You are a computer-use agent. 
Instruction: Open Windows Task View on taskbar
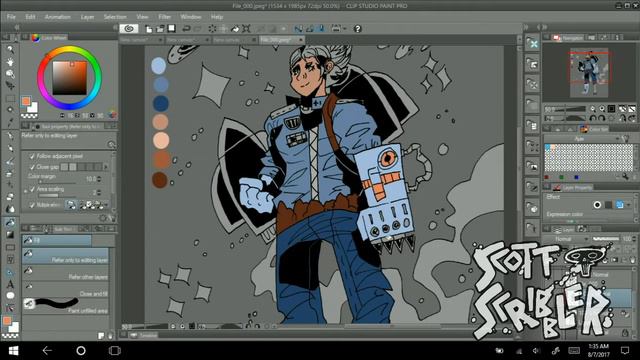tap(115, 351)
